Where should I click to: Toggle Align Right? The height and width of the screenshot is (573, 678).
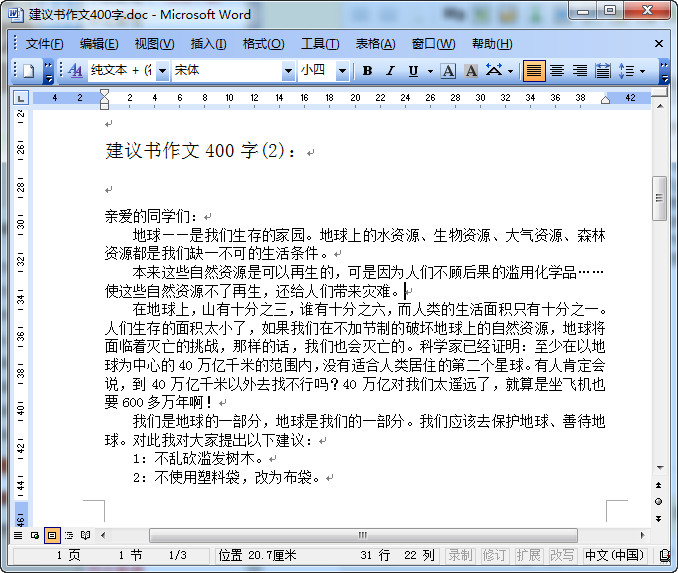[579, 71]
